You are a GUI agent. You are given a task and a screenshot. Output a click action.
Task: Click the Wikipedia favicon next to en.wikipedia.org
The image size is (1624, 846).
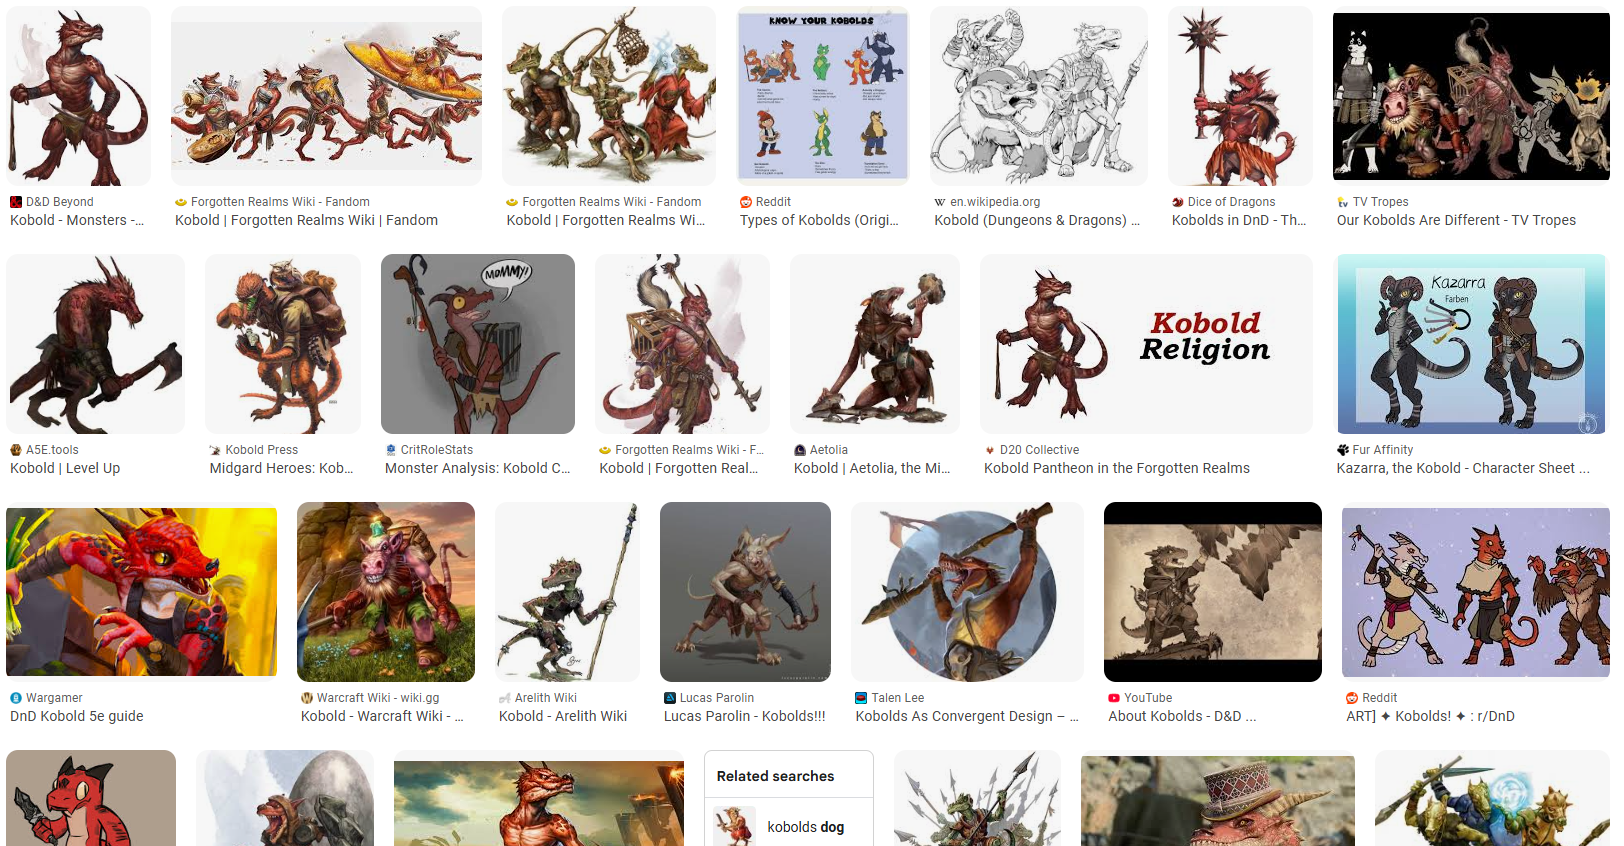tap(940, 202)
